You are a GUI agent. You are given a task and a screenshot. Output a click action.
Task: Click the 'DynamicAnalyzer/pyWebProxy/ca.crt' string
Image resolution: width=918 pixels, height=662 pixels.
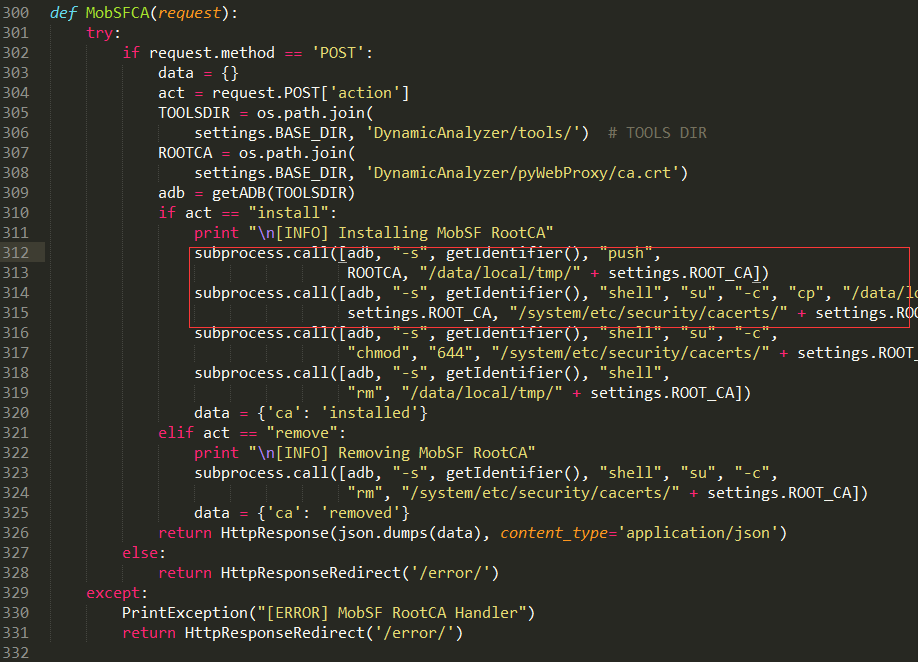pyautogui.click(x=522, y=173)
